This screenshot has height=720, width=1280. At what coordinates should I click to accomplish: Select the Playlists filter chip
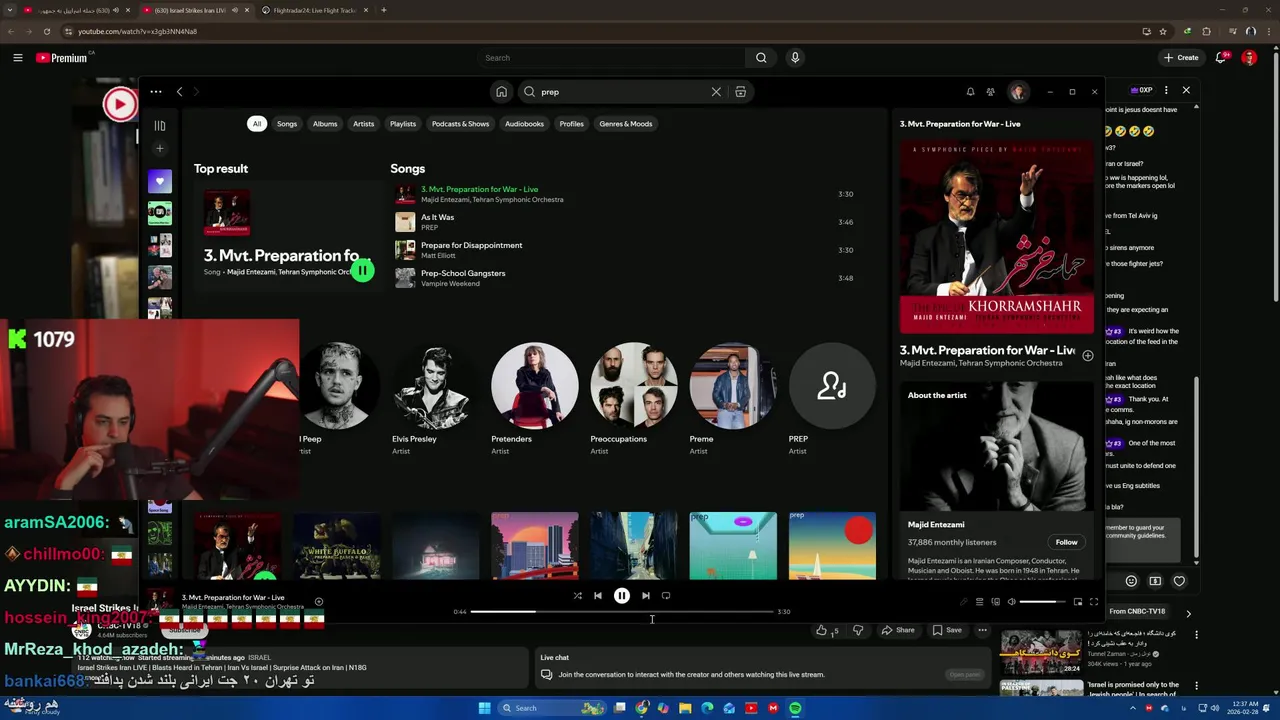(403, 124)
